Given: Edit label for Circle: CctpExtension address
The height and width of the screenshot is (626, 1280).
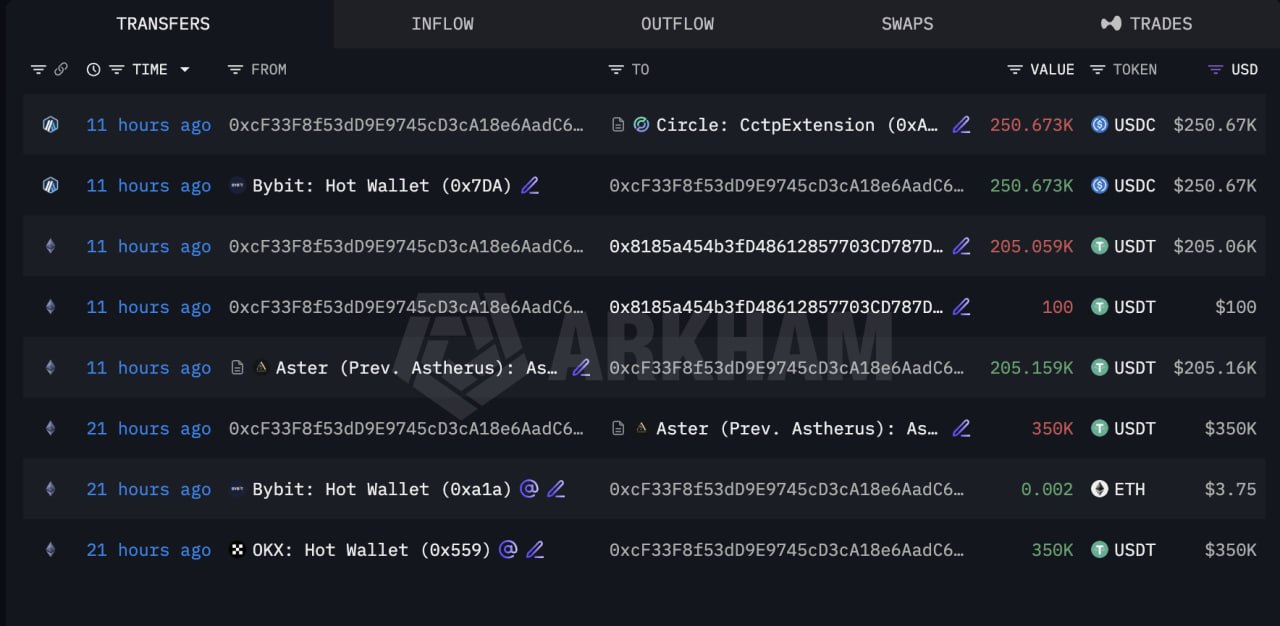Looking at the screenshot, I should [x=961, y=125].
